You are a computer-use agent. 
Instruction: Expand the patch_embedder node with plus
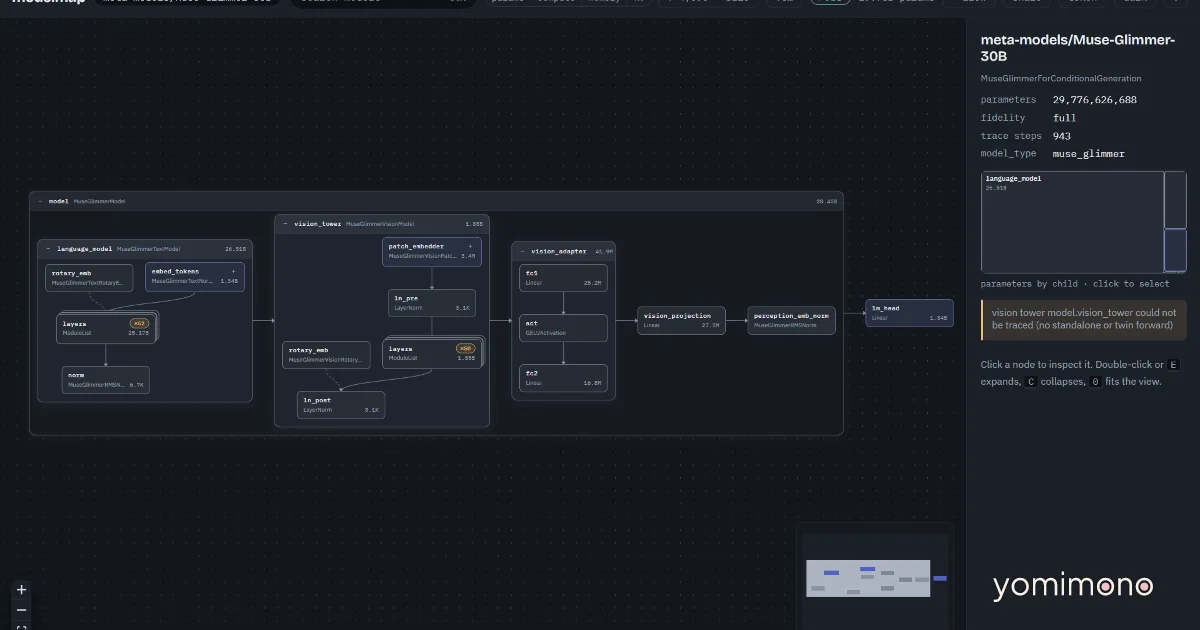coord(470,246)
